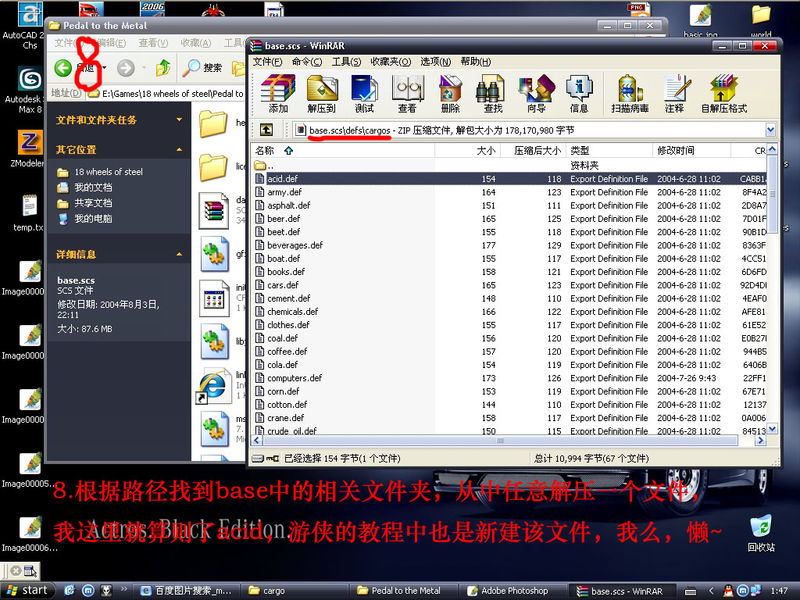This screenshot has height=600, width=800.
Task: Open the 收藏夹(O) menu in WinRAR
Action: [390, 62]
